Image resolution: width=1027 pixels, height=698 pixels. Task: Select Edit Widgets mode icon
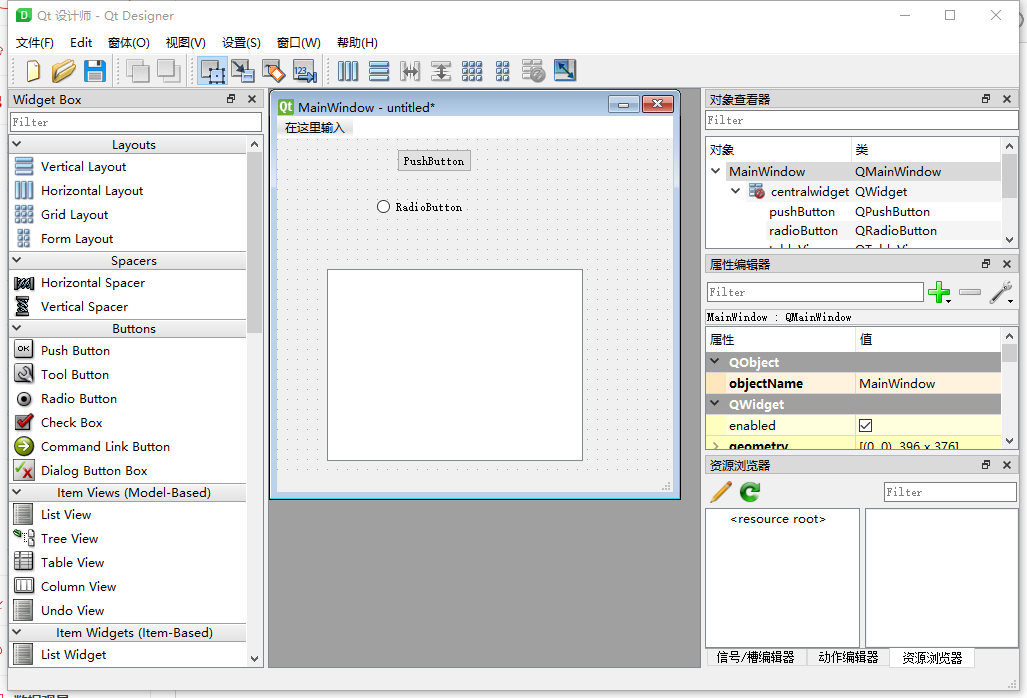[x=213, y=71]
